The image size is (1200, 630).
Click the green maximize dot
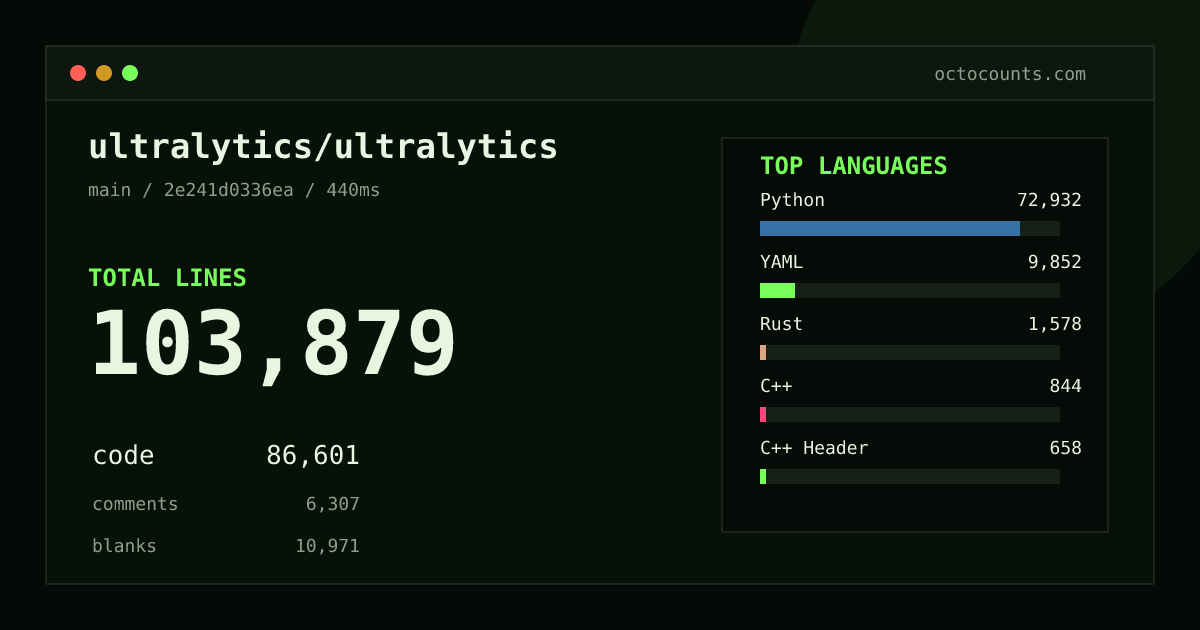(130, 73)
